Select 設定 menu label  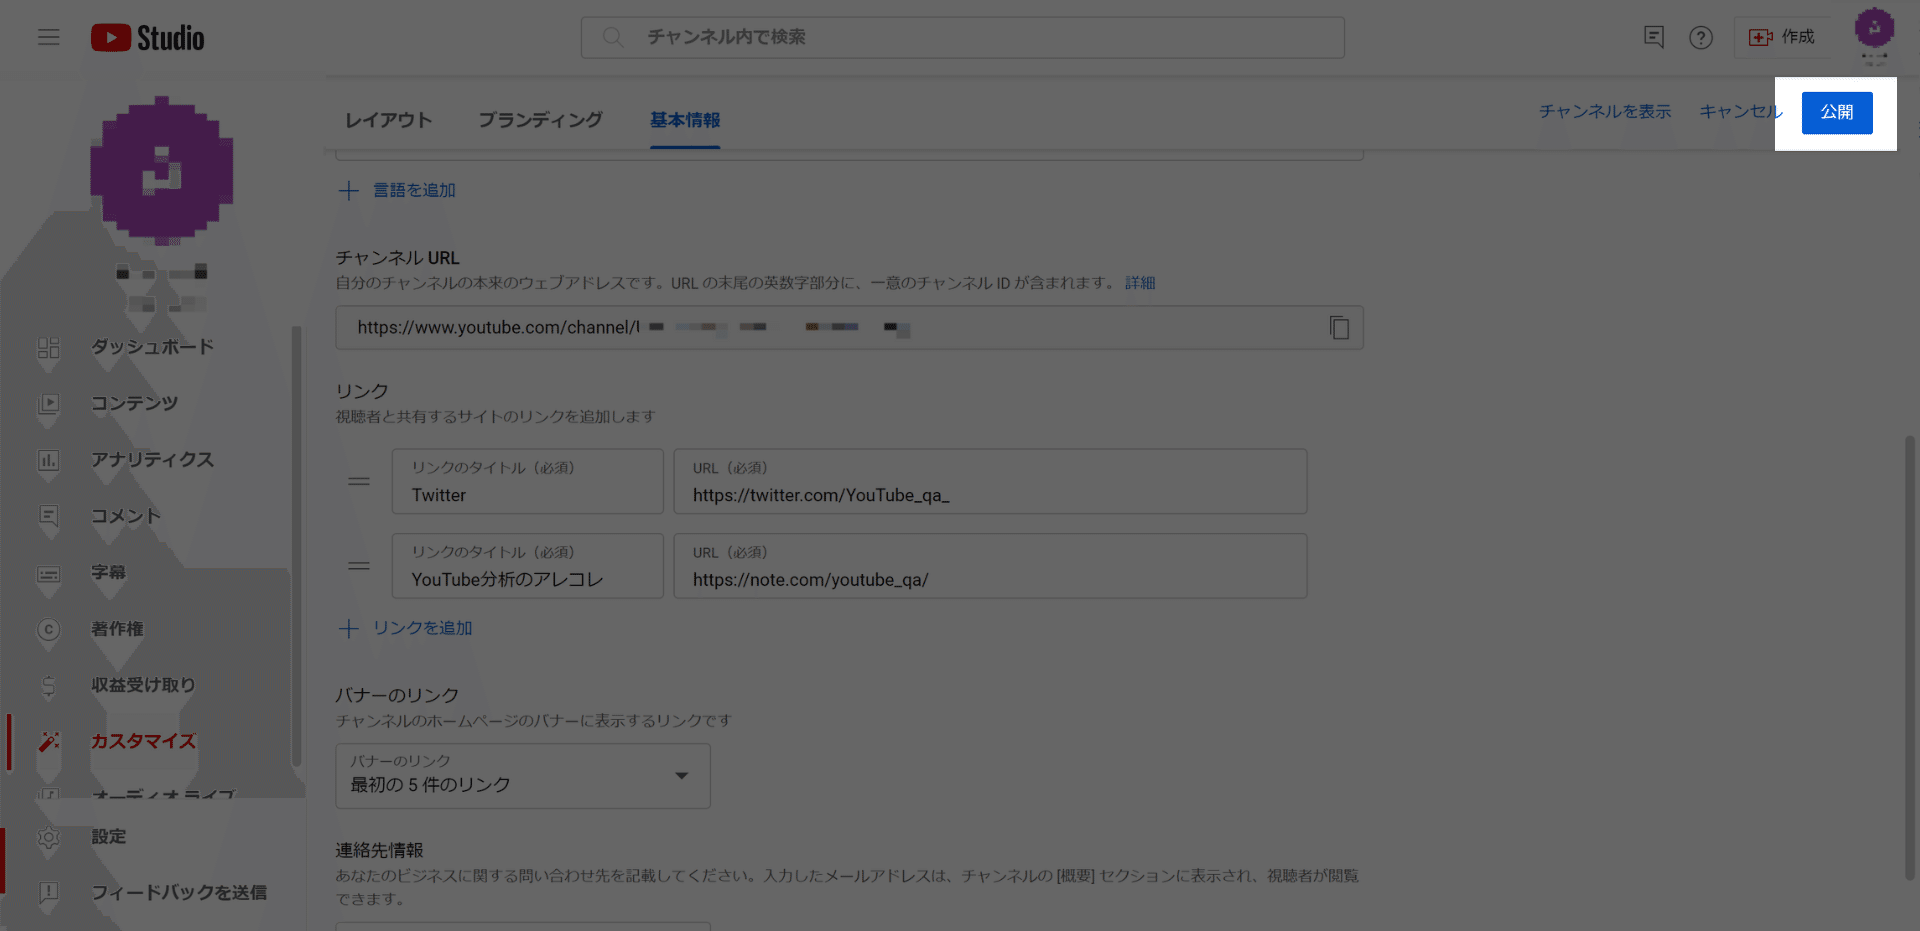[109, 837]
